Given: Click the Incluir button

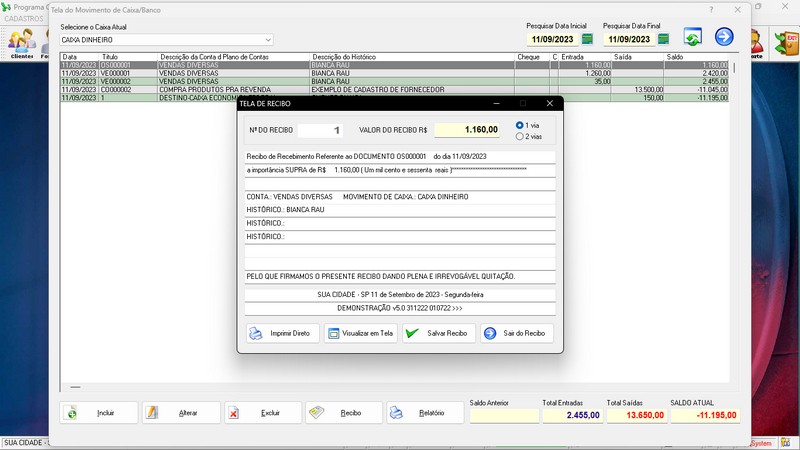Looking at the screenshot, I should (x=98, y=412).
